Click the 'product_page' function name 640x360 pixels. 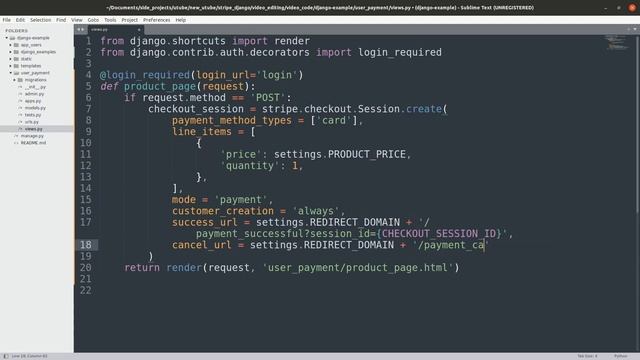point(160,86)
